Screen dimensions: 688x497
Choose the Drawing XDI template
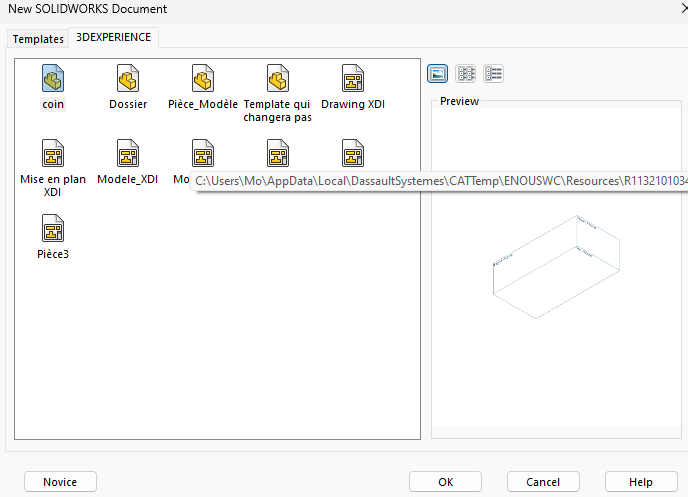[353, 78]
